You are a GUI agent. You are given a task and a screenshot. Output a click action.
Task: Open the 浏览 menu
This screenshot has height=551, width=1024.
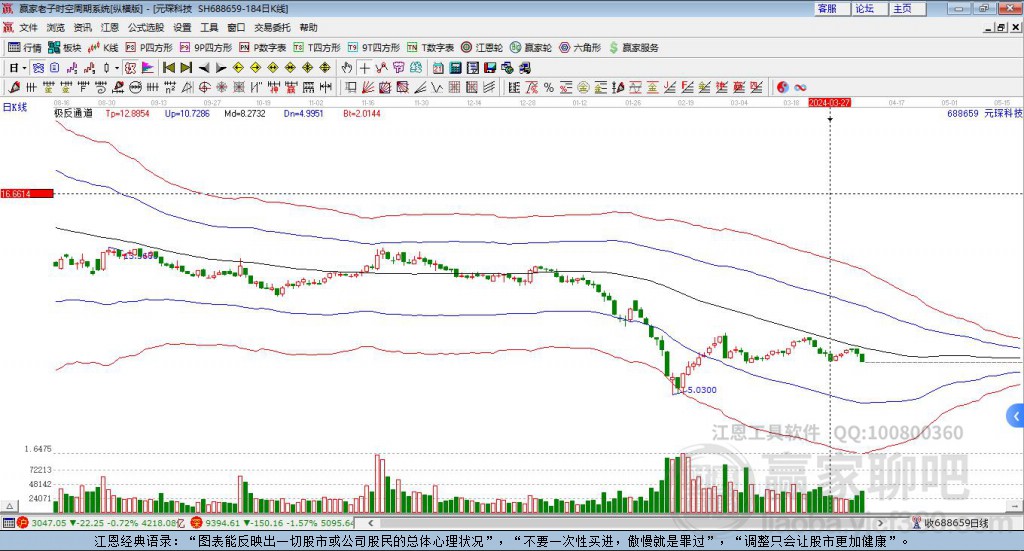click(x=56, y=27)
